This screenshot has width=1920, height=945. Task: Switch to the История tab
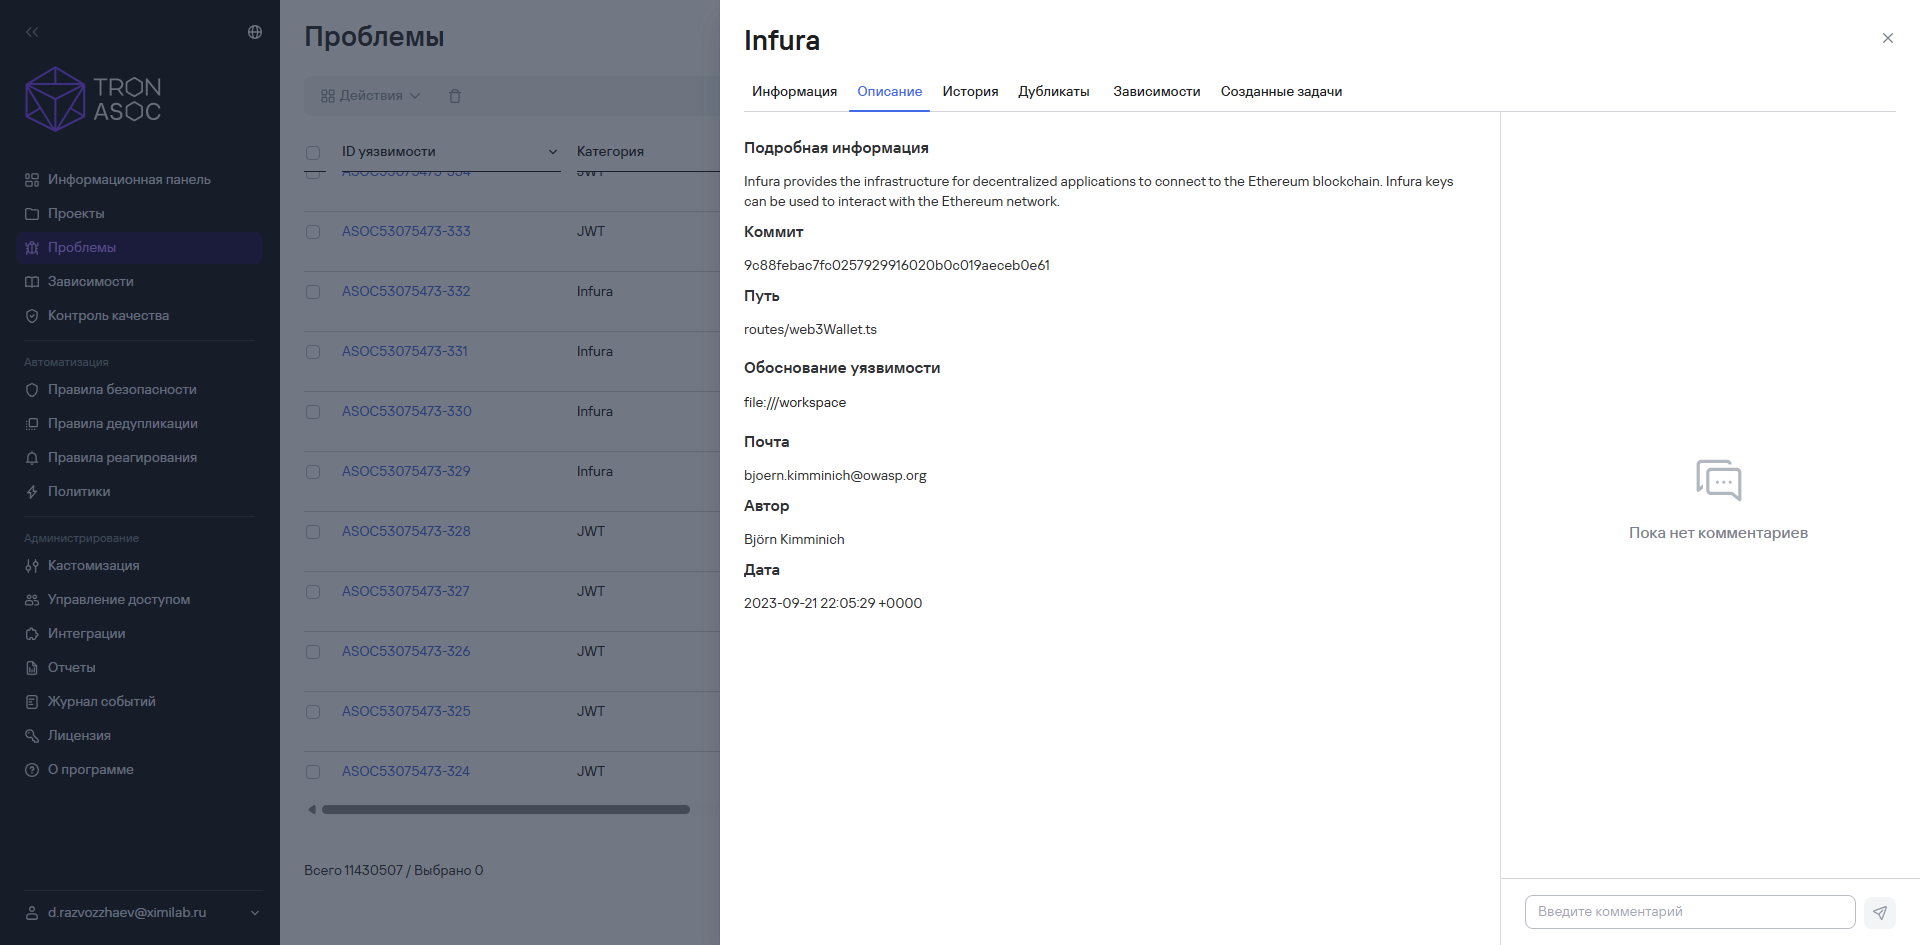click(970, 91)
